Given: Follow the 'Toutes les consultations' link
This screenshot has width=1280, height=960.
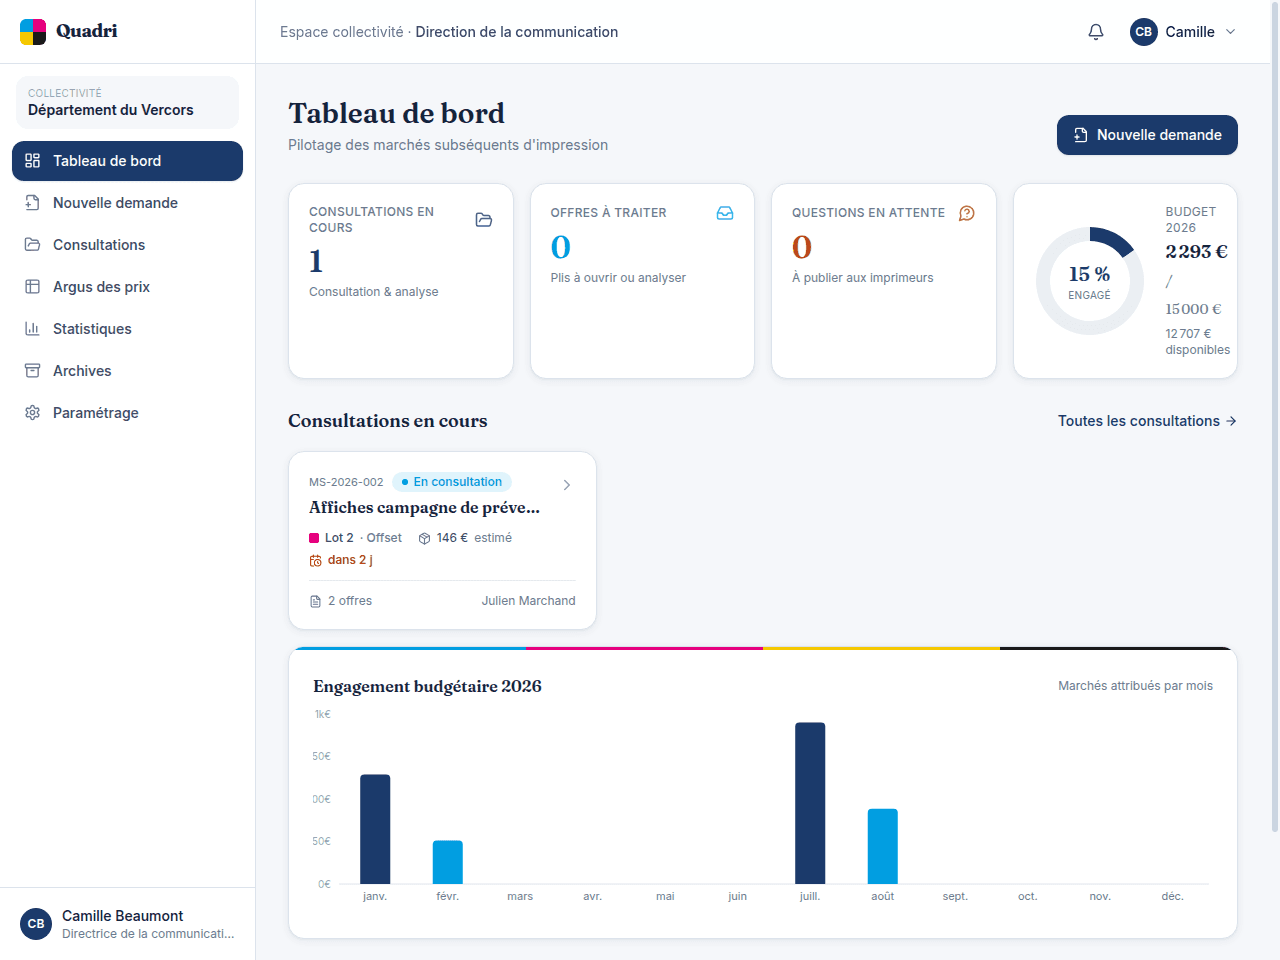Looking at the screenshot, I should tap(1147, 421).
